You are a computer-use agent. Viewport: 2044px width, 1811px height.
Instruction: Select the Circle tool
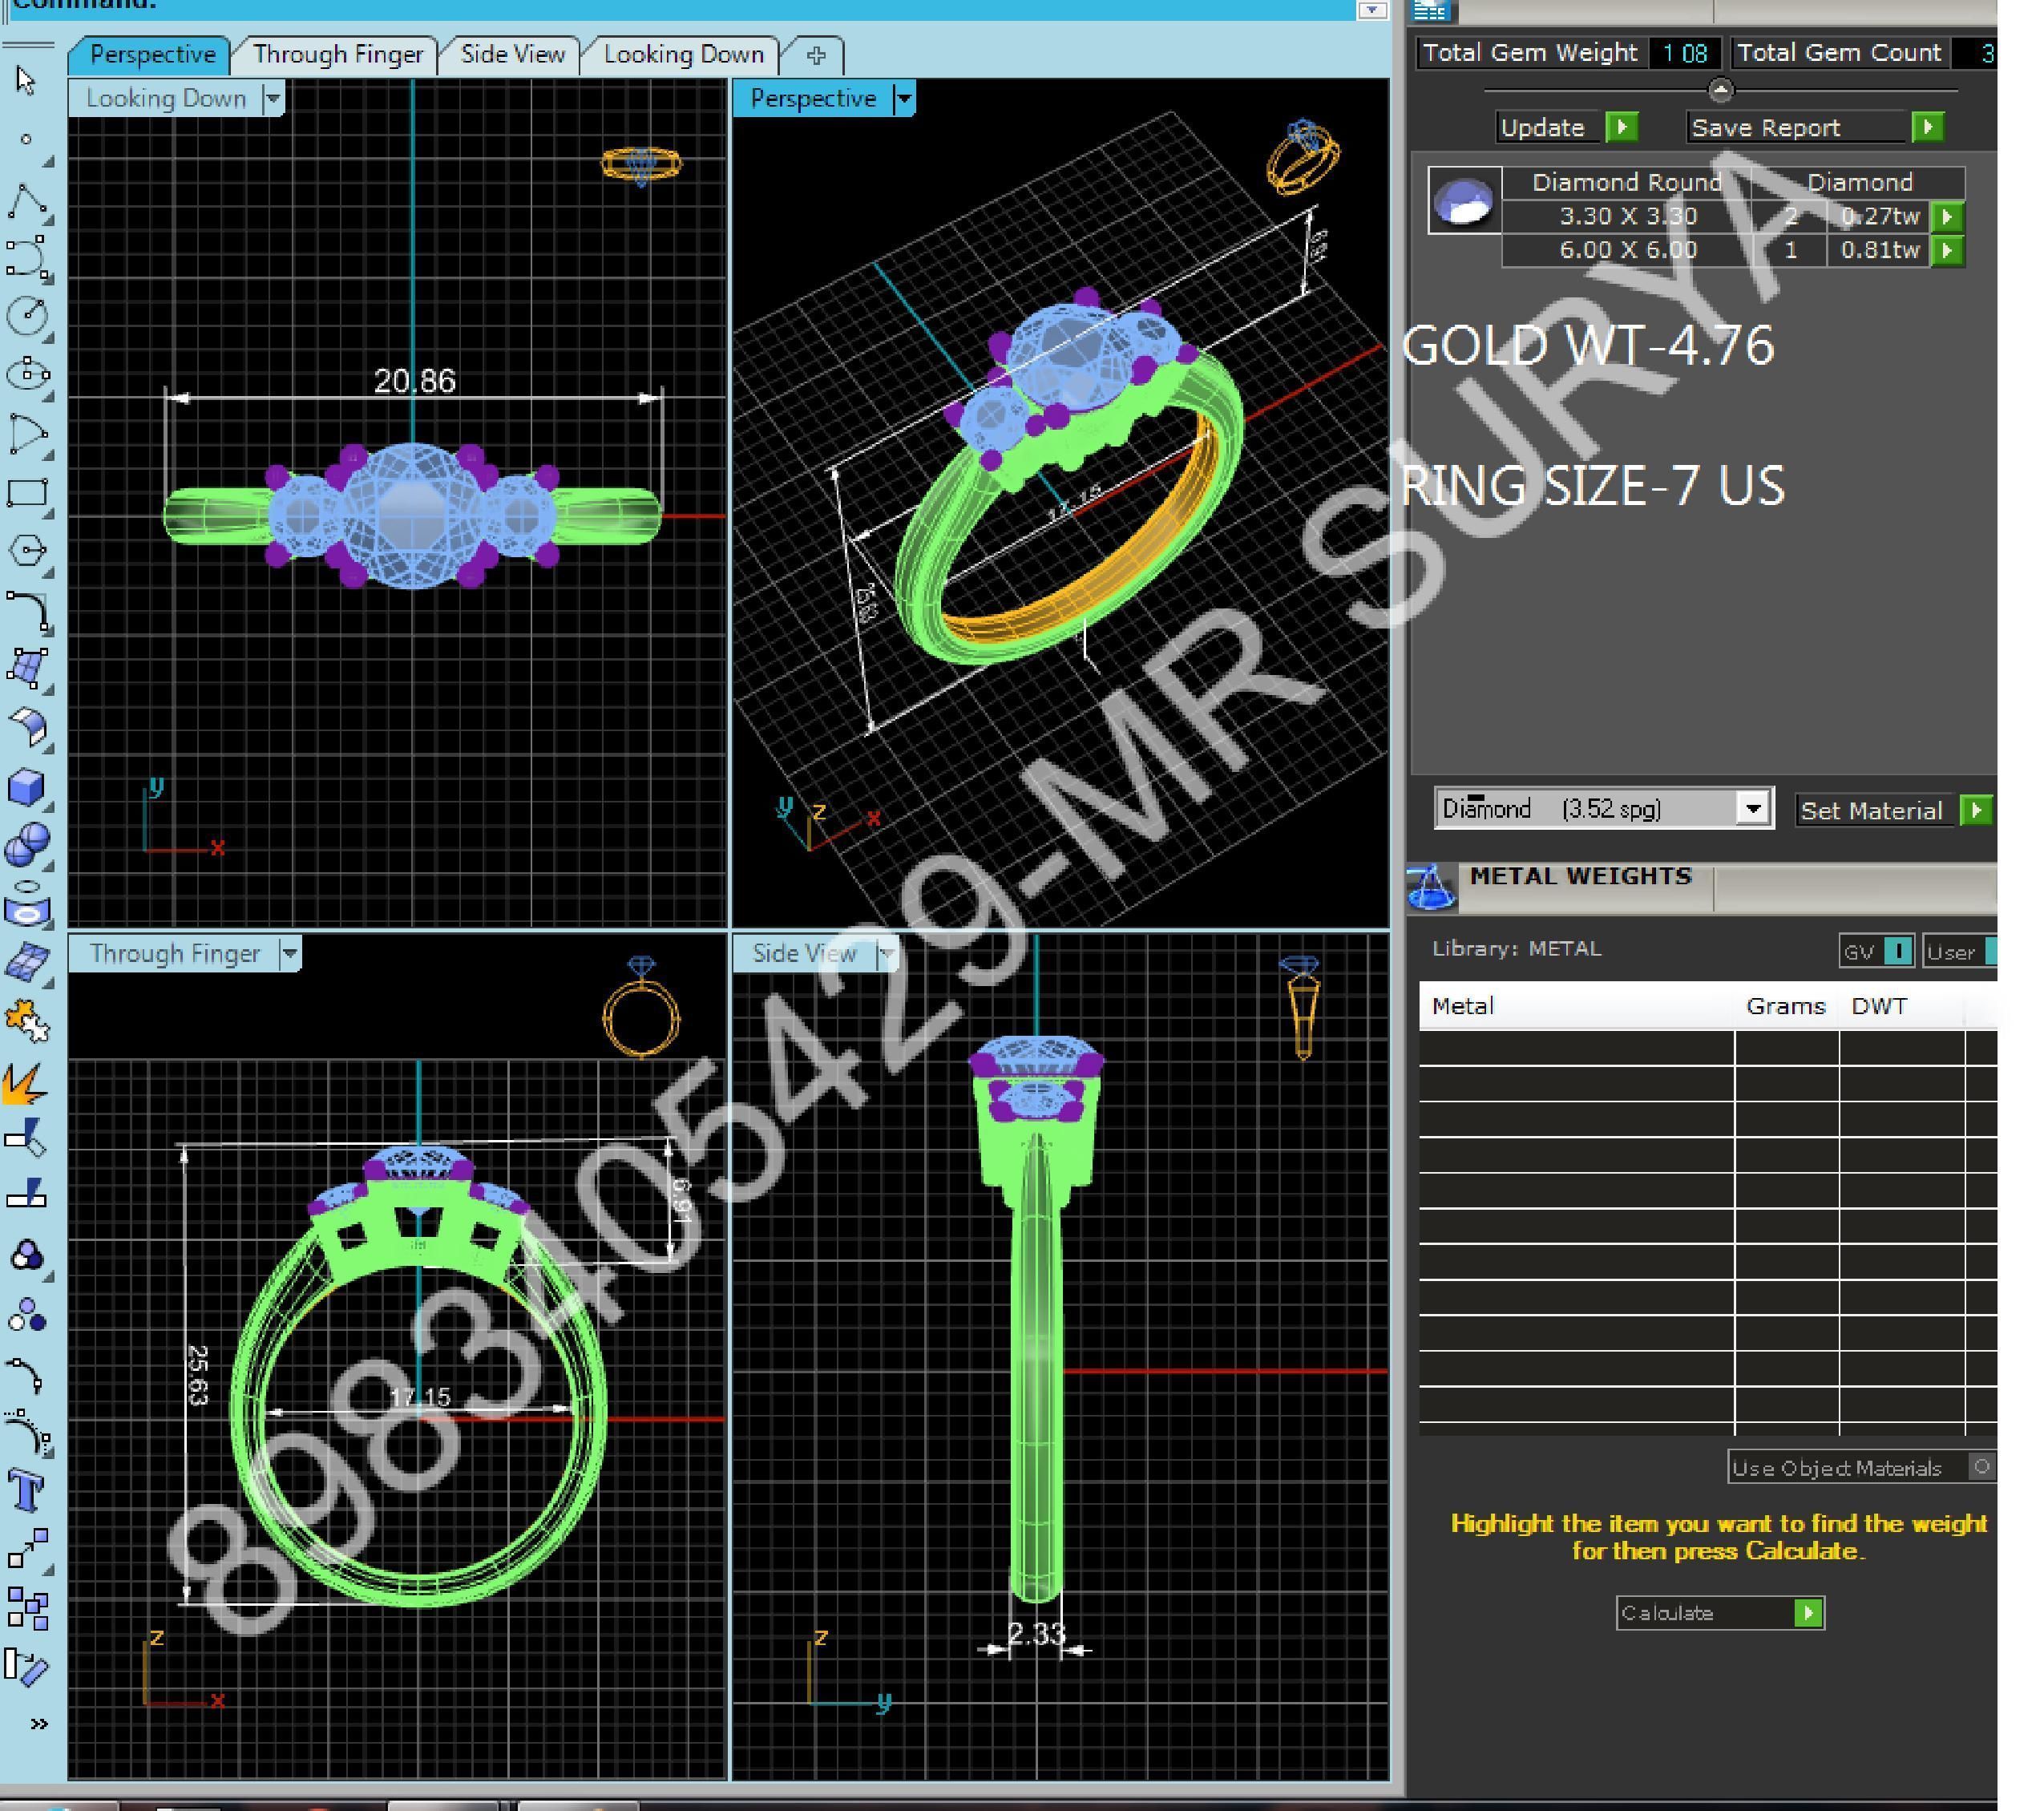pos(27,316)
